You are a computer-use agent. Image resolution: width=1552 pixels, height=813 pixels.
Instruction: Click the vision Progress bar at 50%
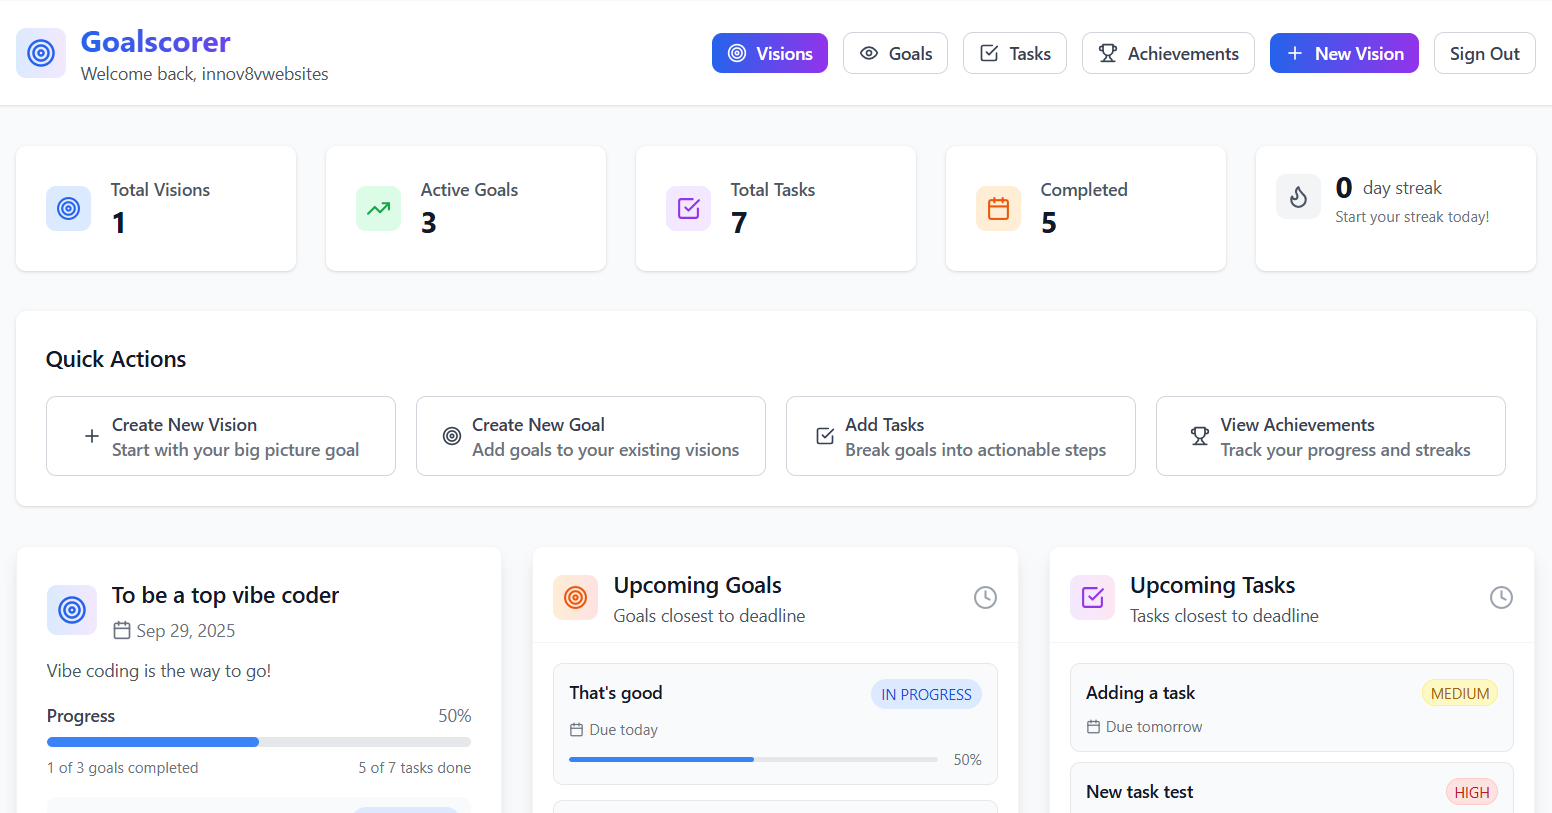coord(259,742)
